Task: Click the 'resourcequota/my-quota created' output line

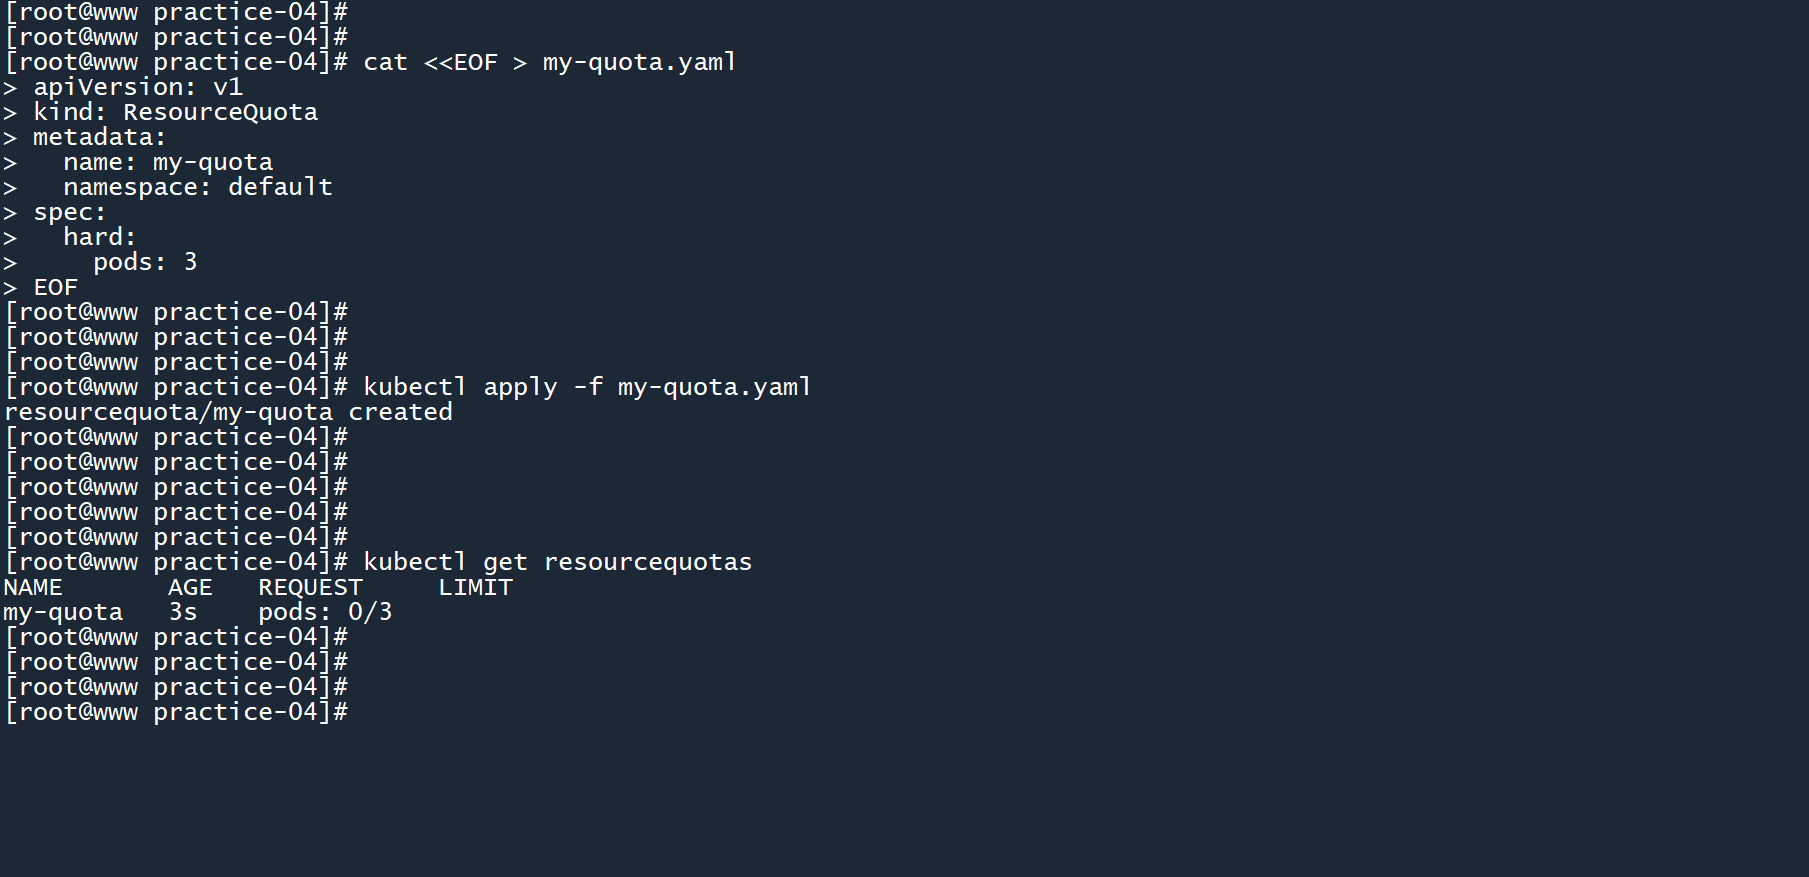Action: (228, 412)
